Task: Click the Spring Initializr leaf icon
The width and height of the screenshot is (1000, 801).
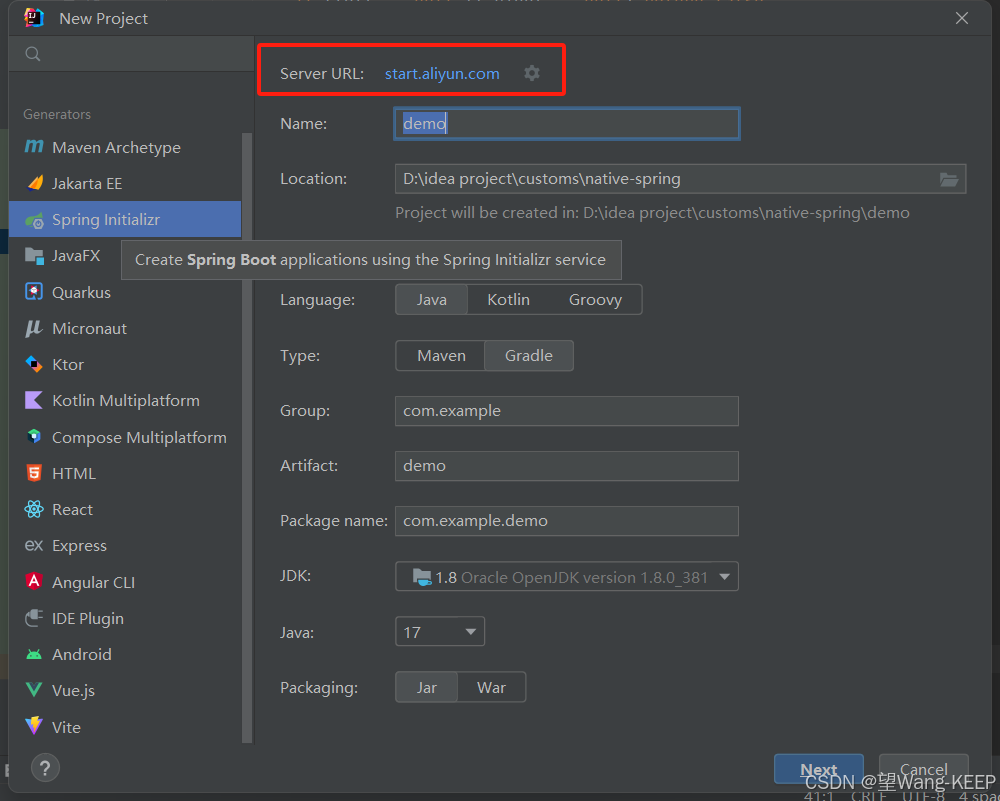Action: coord(34,220)
